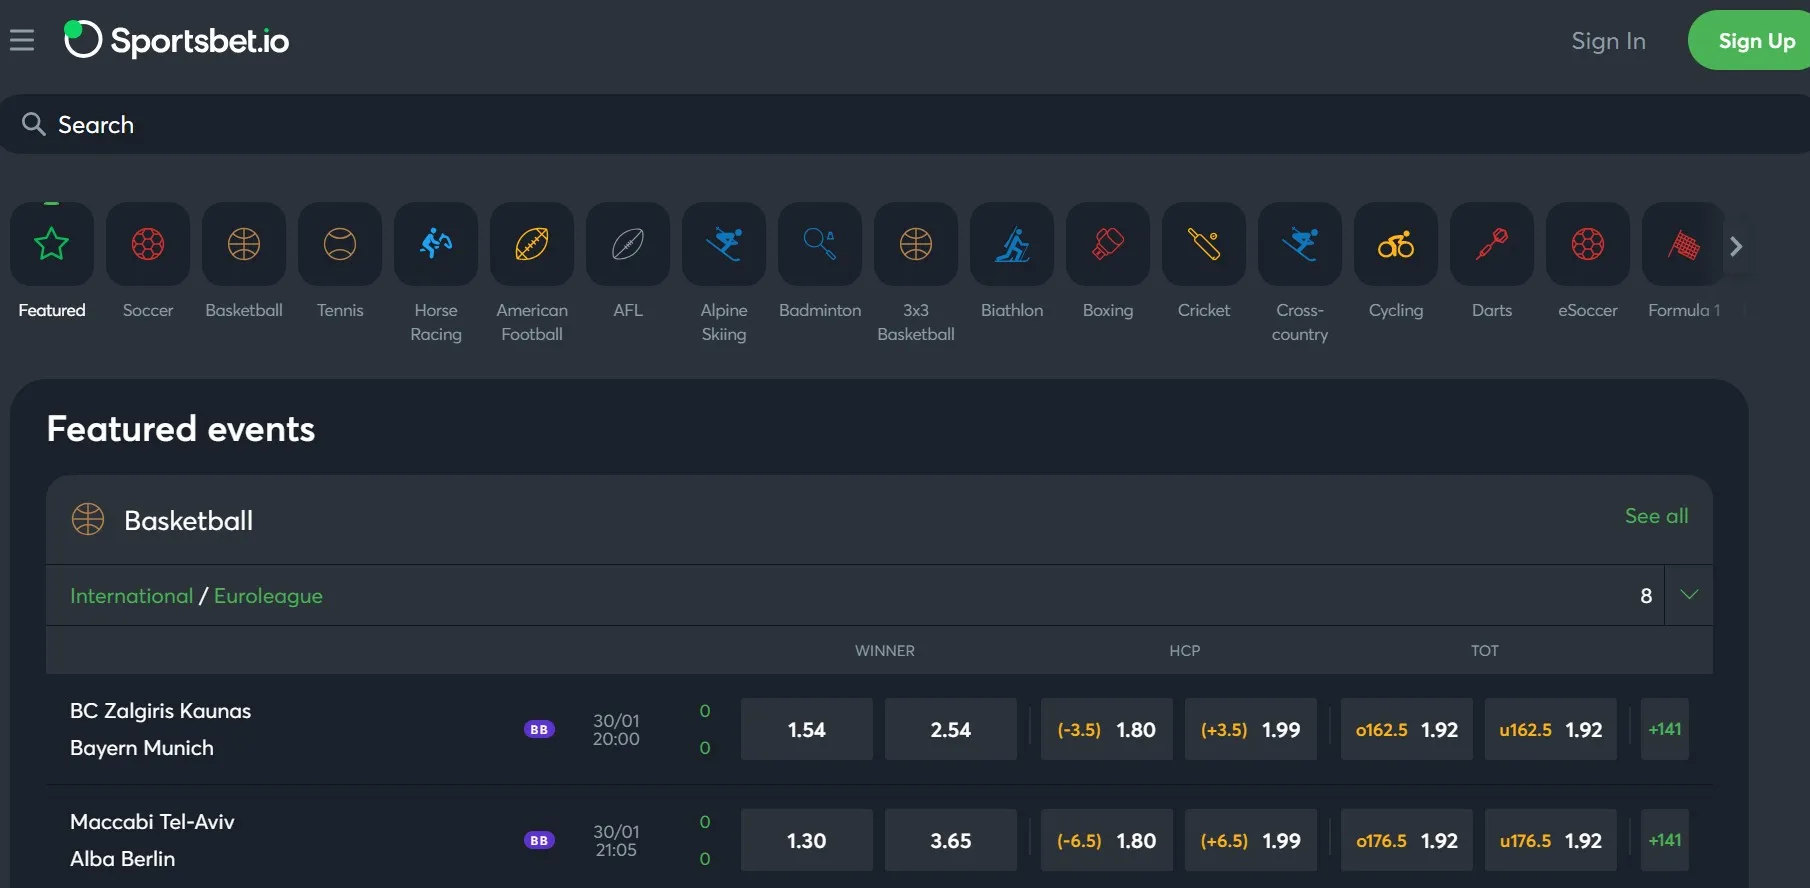Screen dimensions: 1810x888
Task: Open the Boxing sport icon
Action: 1108,245
